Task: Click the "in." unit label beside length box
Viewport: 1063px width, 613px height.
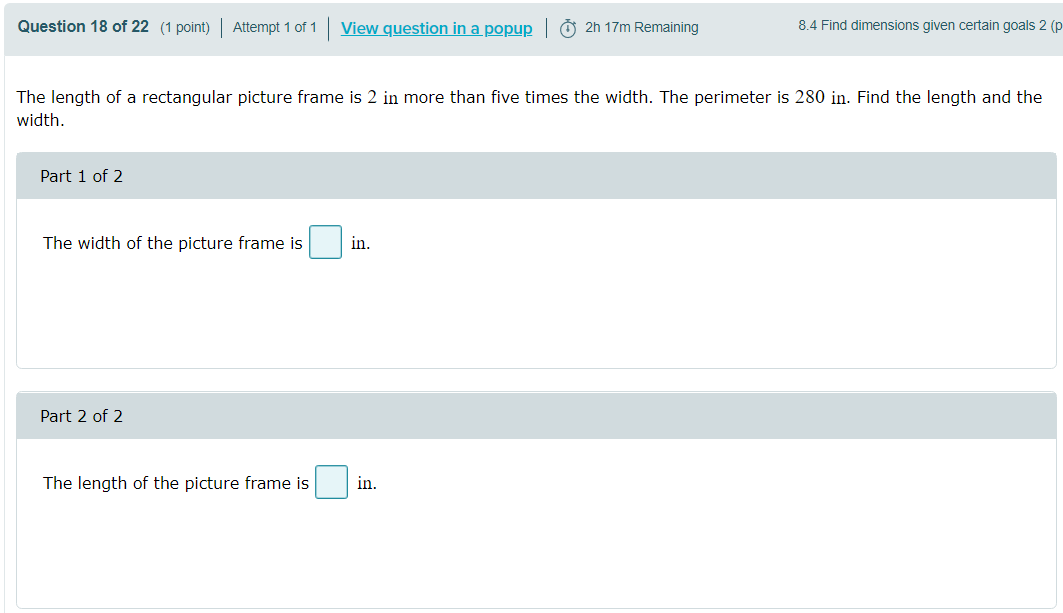Action: [x=366, y=483]
